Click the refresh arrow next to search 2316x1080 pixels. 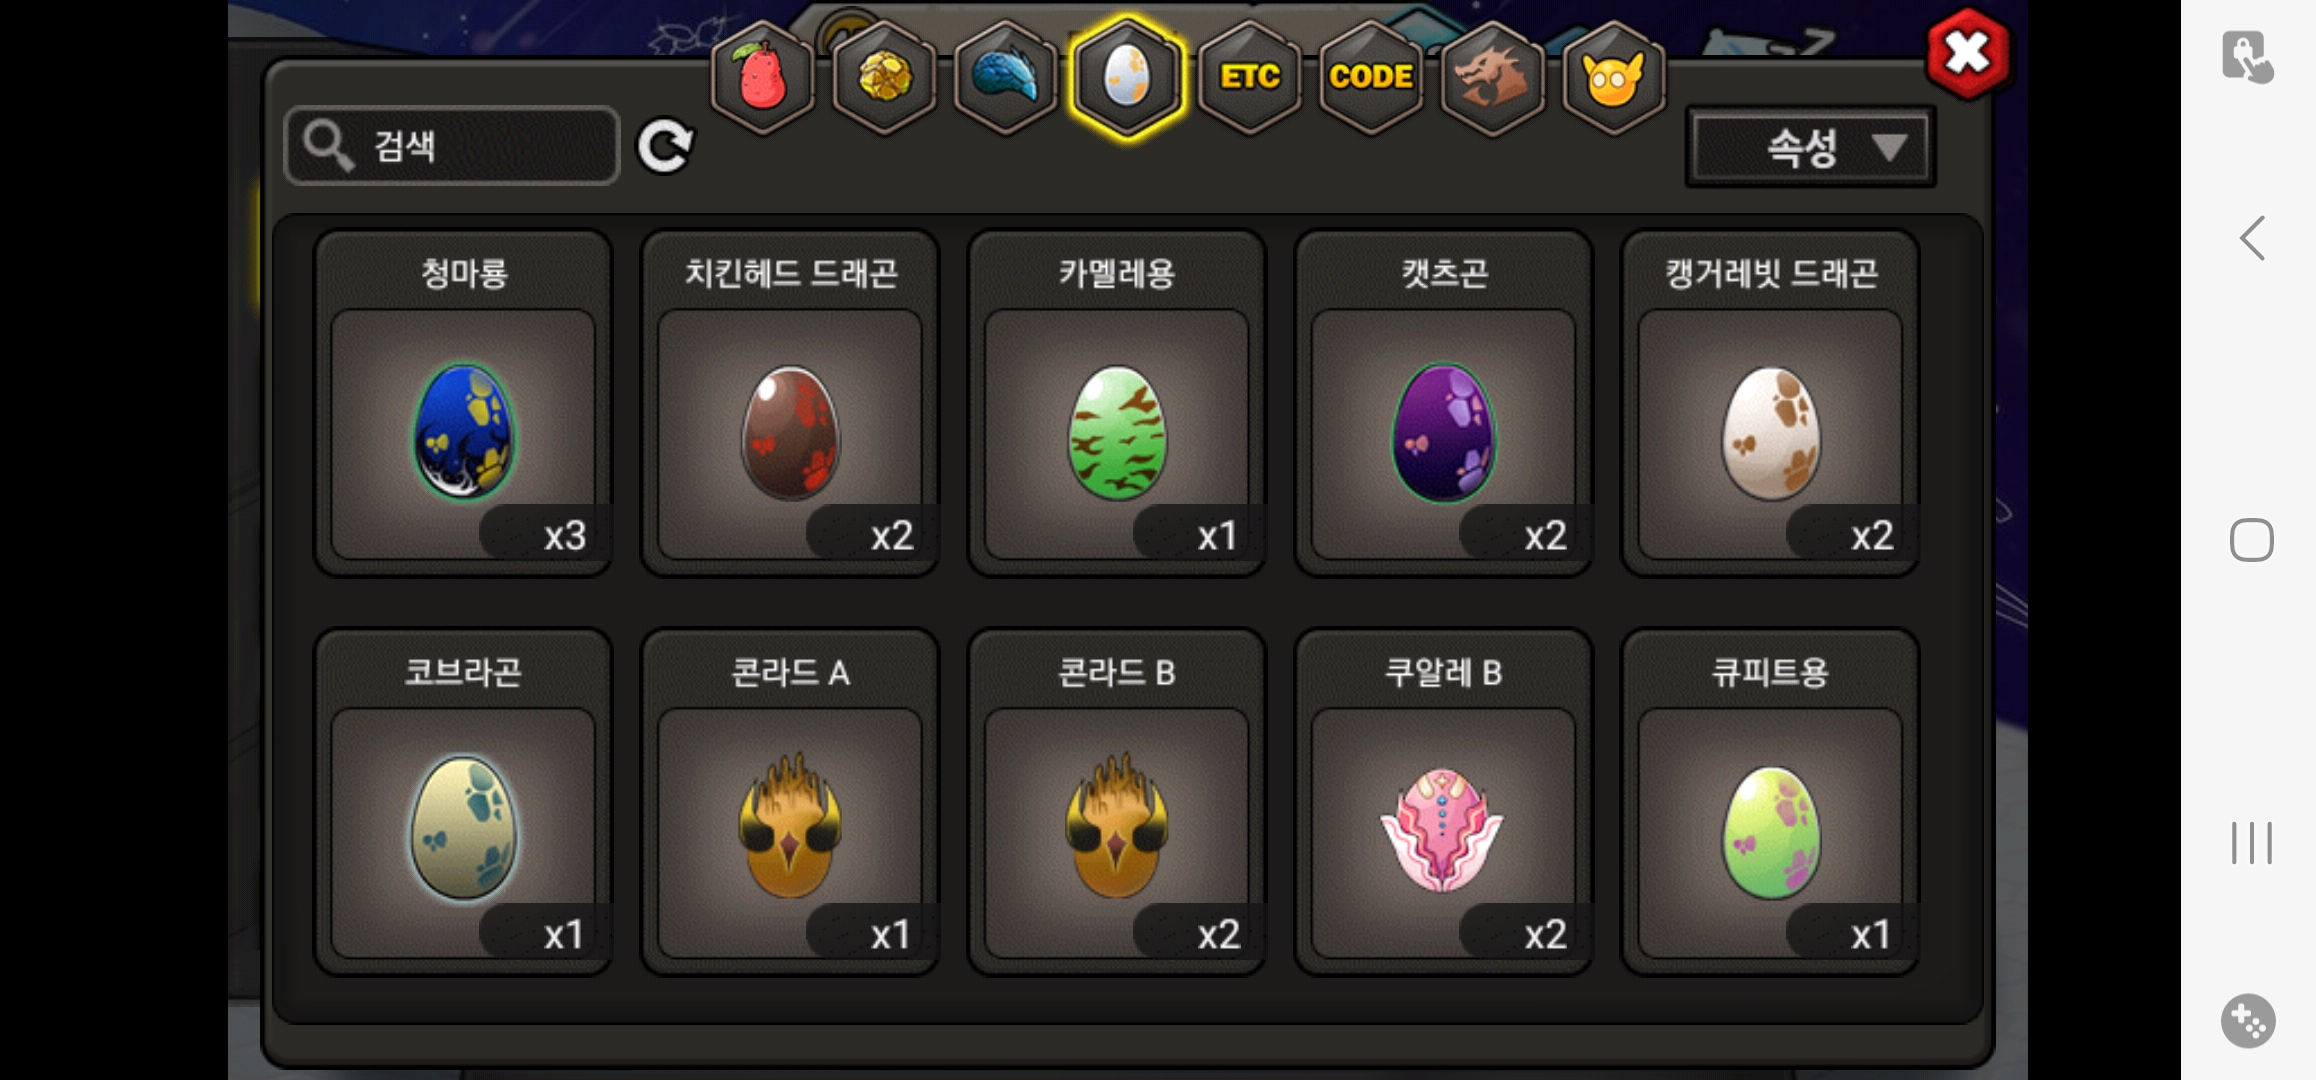(666, 146)
